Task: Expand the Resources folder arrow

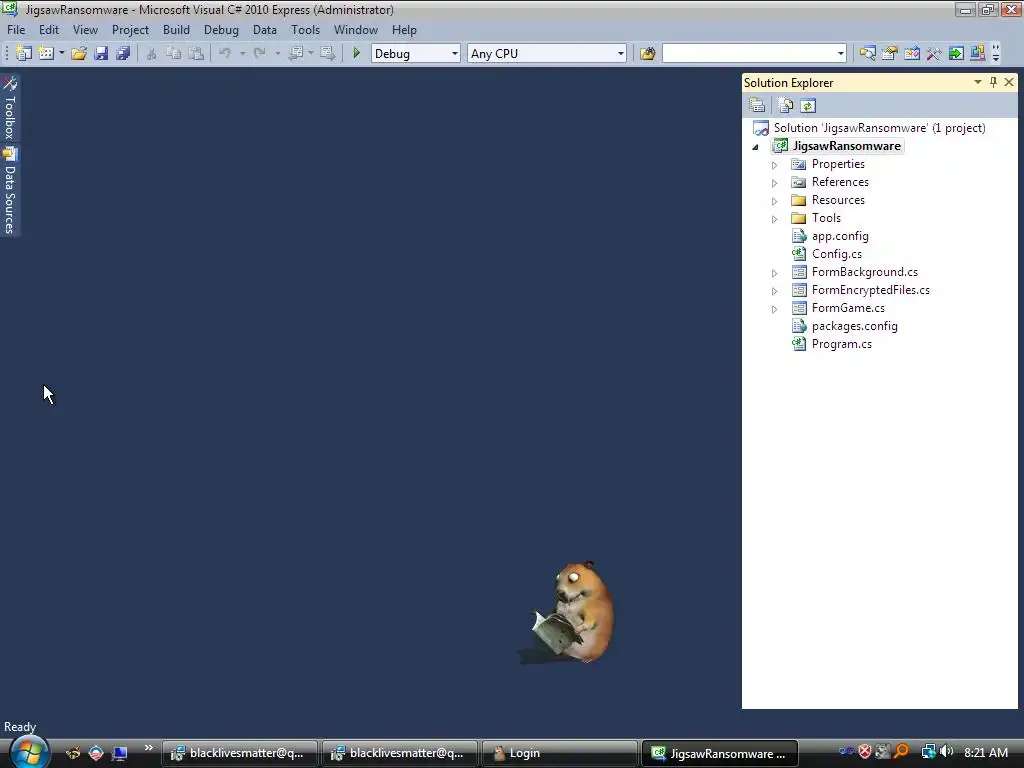Action: (x=775, y=201)
